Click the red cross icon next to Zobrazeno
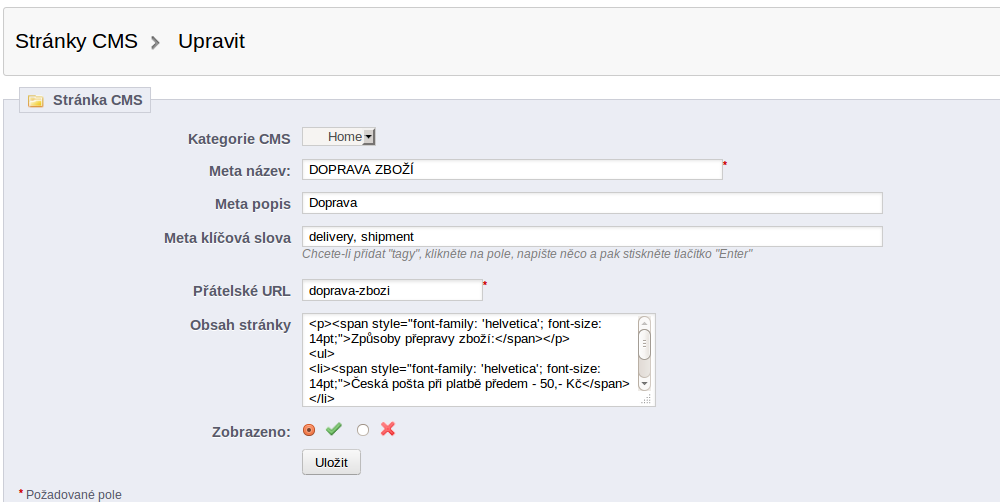This screenshot has width=1000, height=502. [388, 429]
